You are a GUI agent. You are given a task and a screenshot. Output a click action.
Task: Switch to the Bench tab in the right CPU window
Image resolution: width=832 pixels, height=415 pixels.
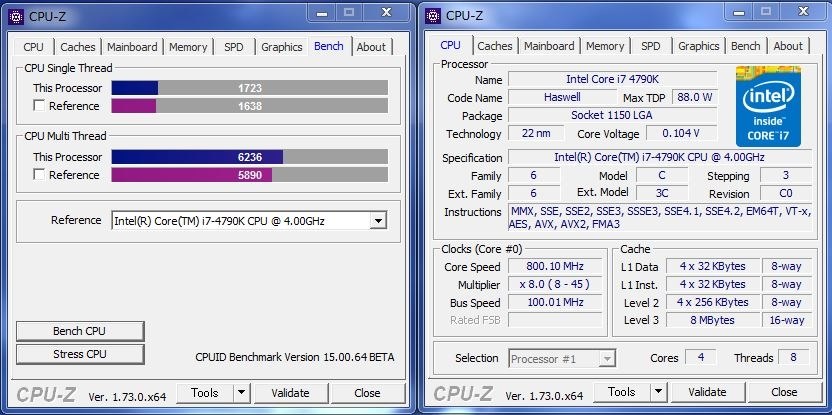pos(746,46)
